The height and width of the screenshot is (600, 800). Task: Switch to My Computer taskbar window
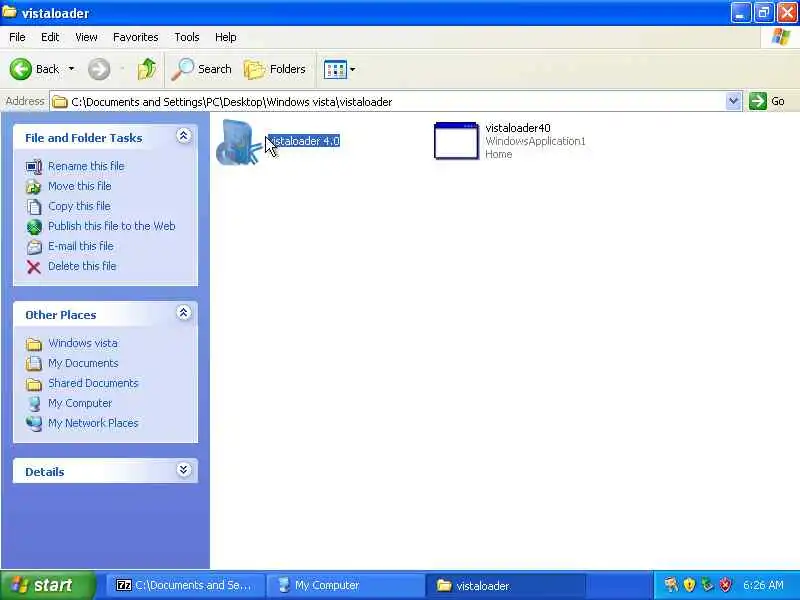click(x=345, y=585)
